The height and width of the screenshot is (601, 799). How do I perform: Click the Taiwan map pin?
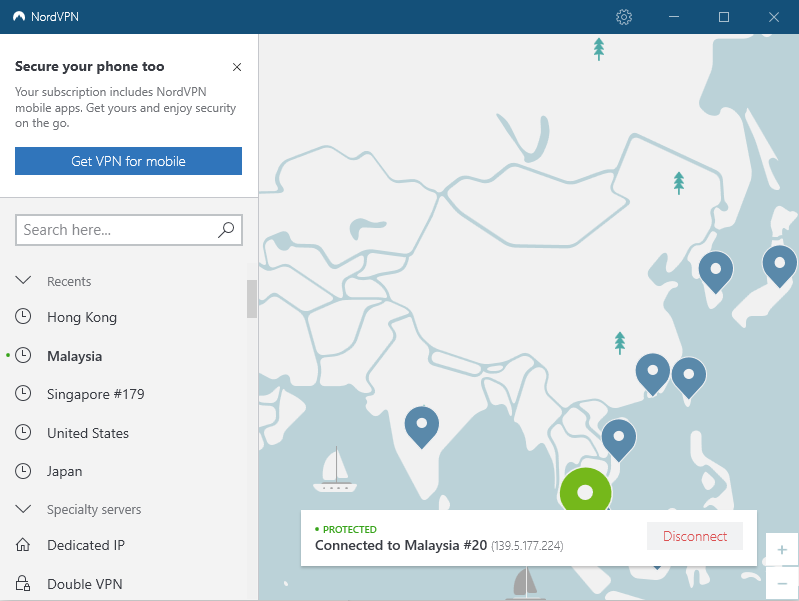click(688, 377)
